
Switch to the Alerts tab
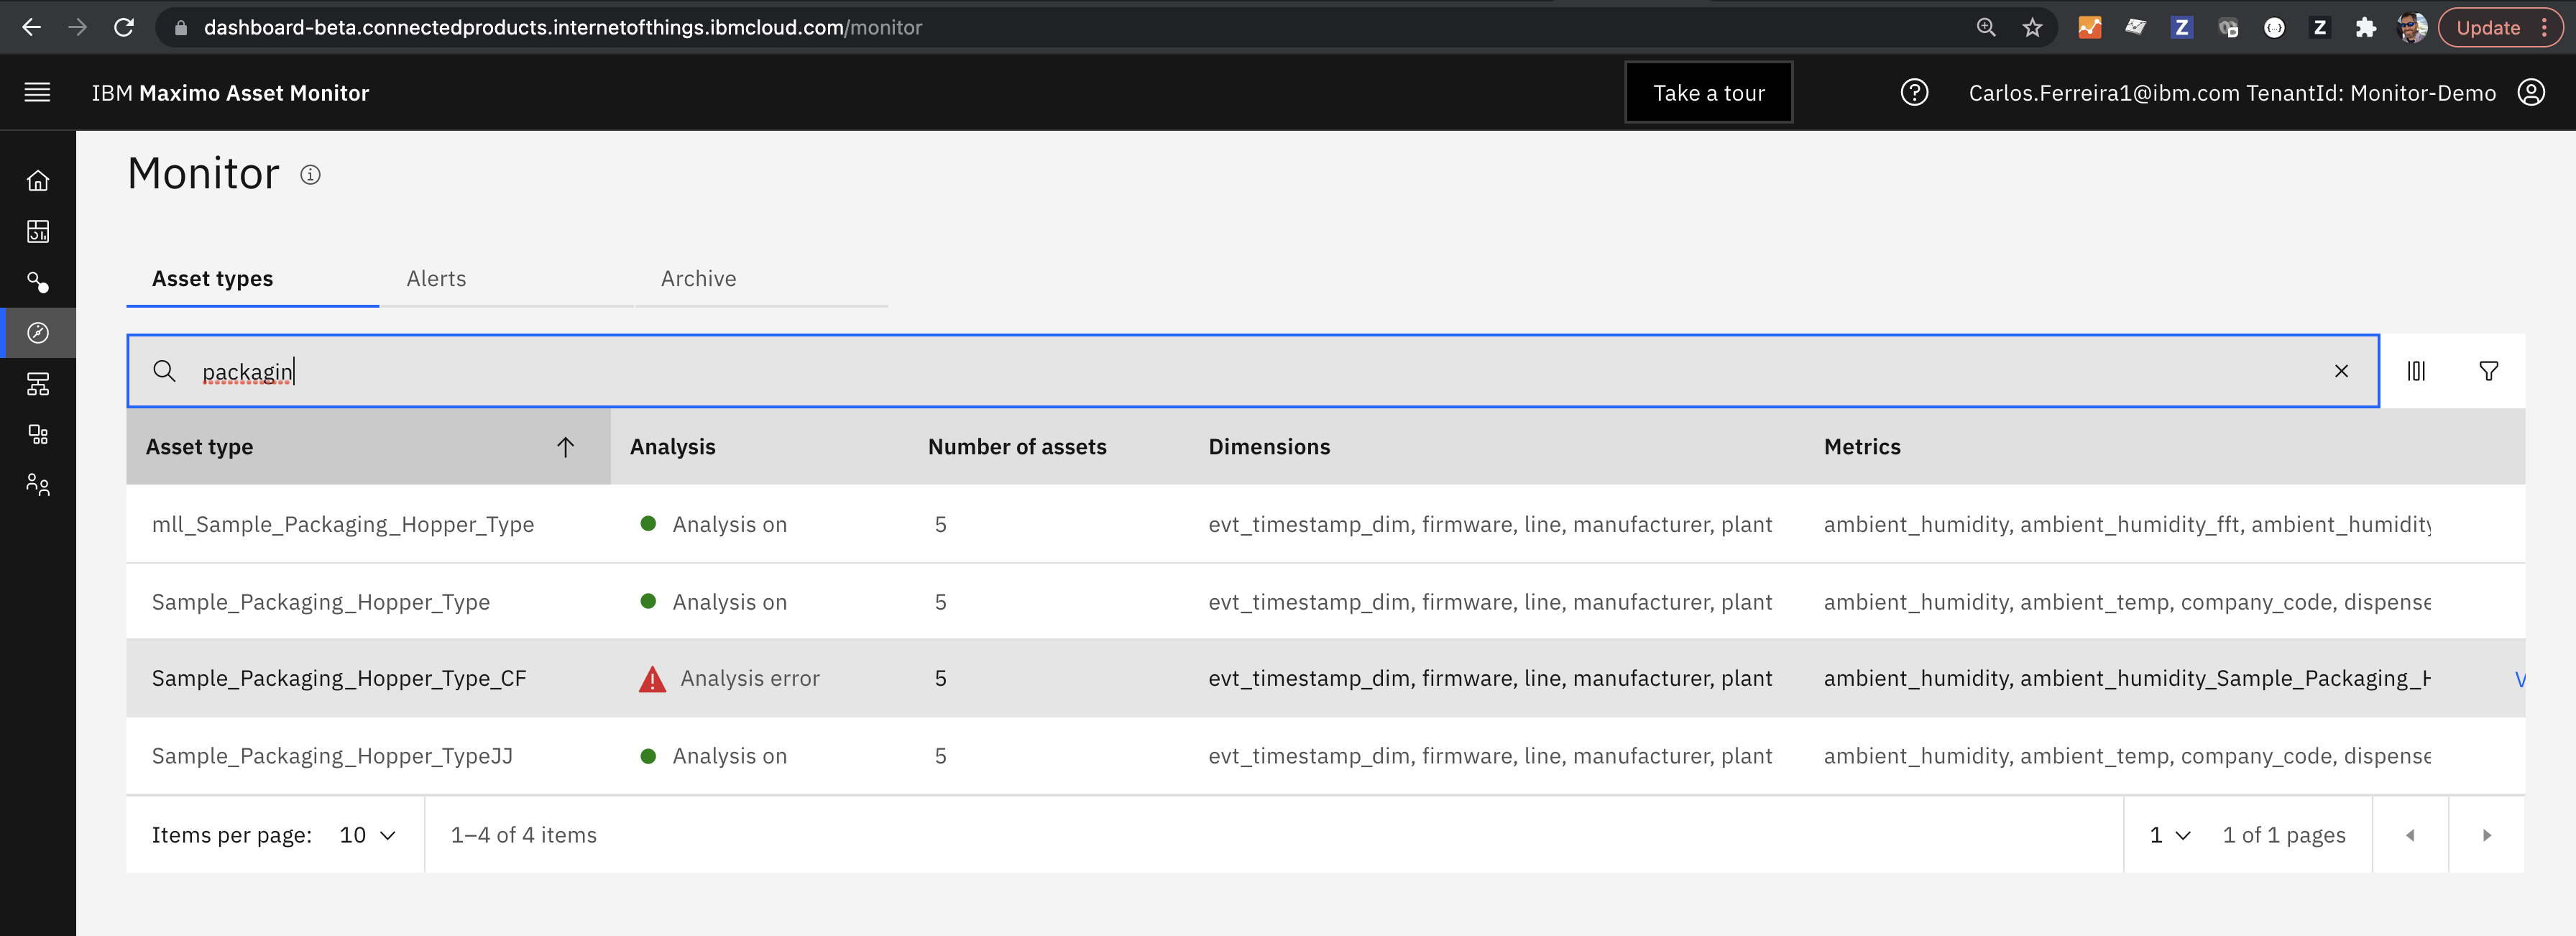point(436,277)
